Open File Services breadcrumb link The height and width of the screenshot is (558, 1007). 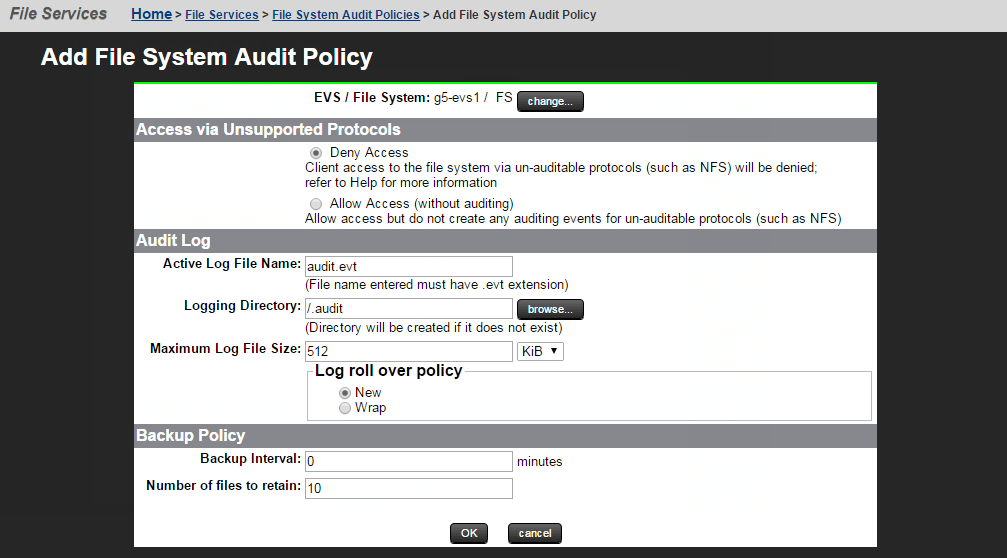(227, 15)
